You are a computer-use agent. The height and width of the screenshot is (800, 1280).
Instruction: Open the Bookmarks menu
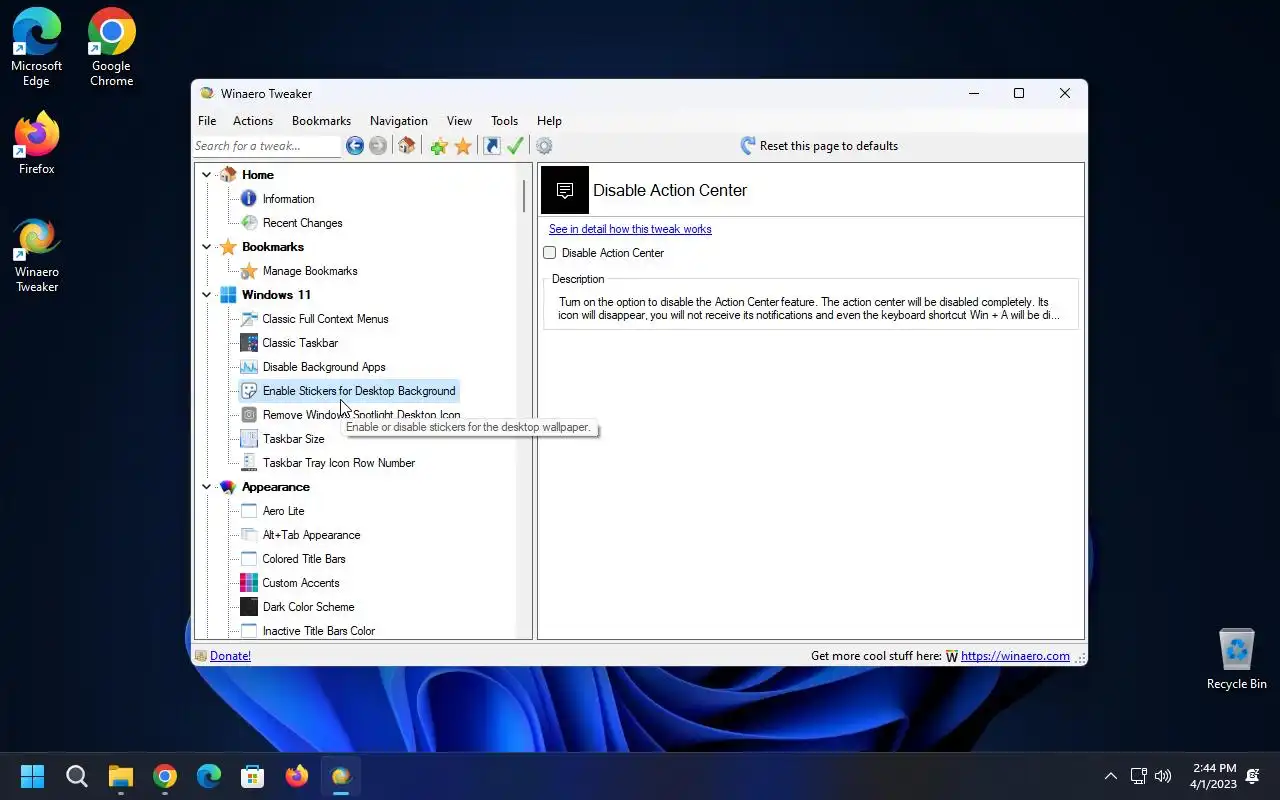click(321, 121)
